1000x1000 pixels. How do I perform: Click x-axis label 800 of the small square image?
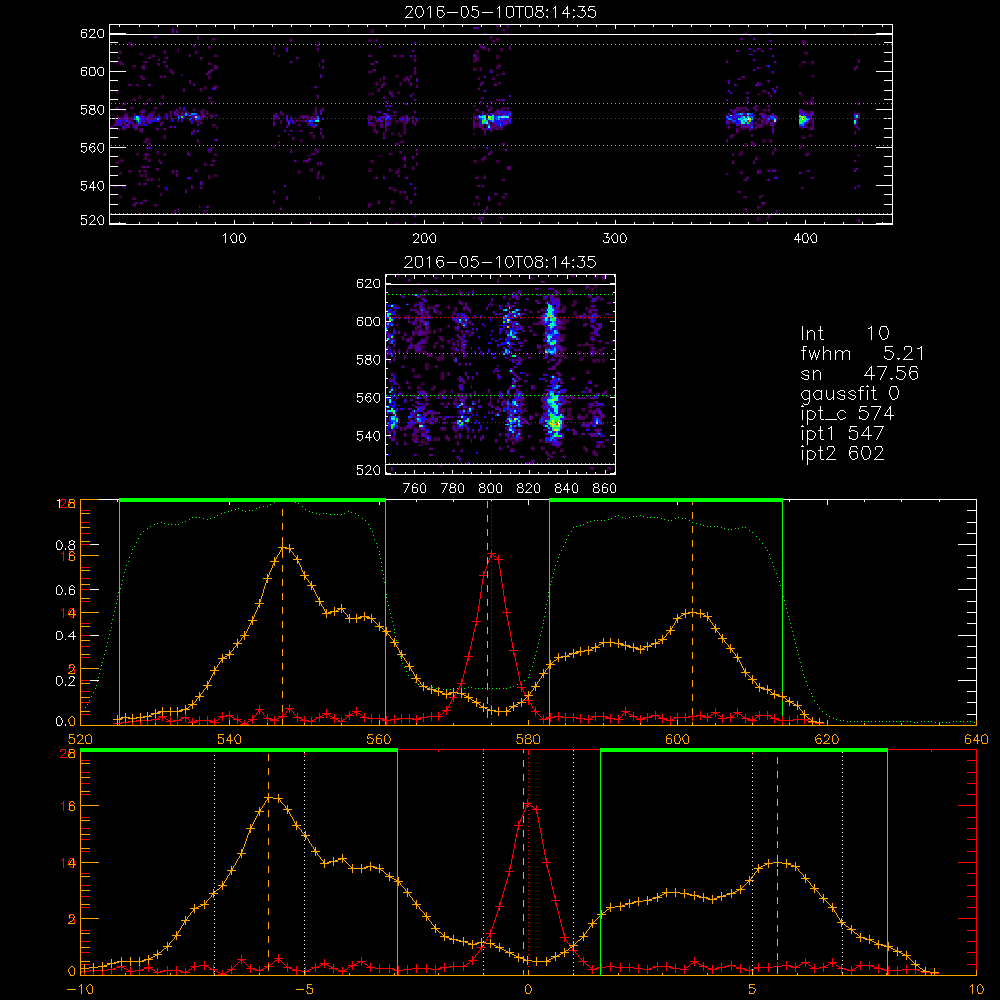tap(490, 489)
